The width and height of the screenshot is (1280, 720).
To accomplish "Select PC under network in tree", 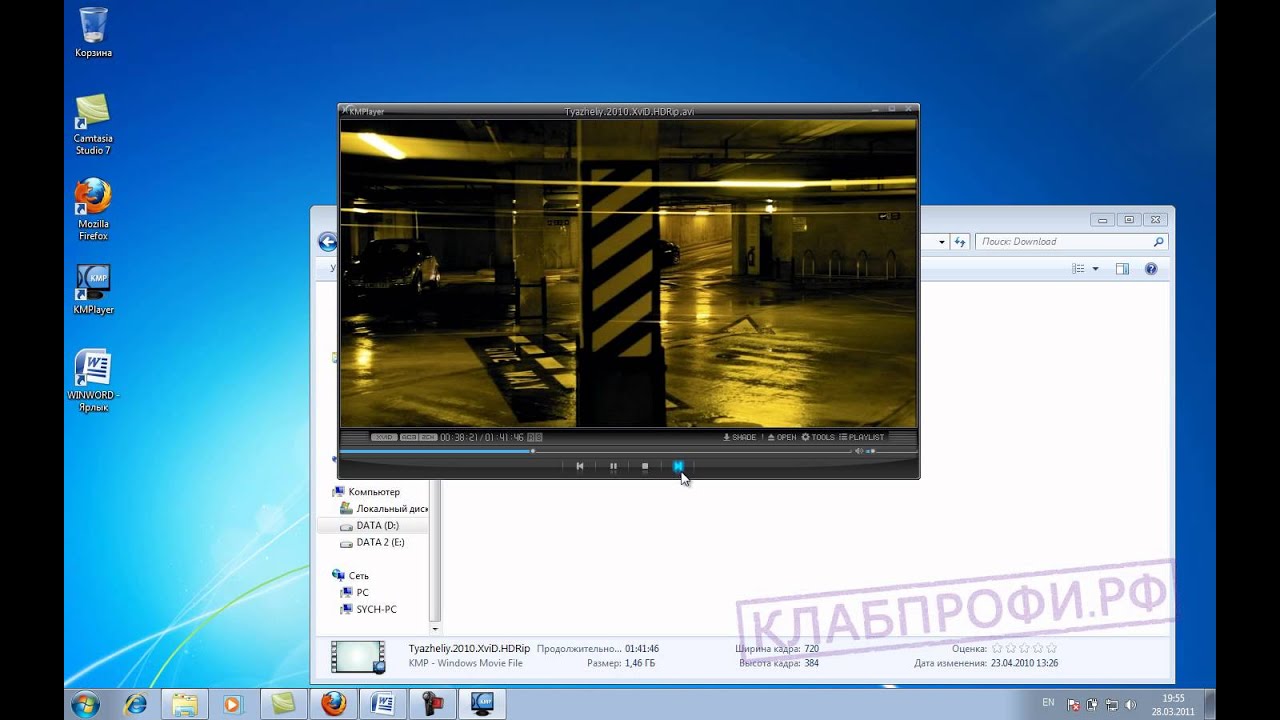I will 354,593.
